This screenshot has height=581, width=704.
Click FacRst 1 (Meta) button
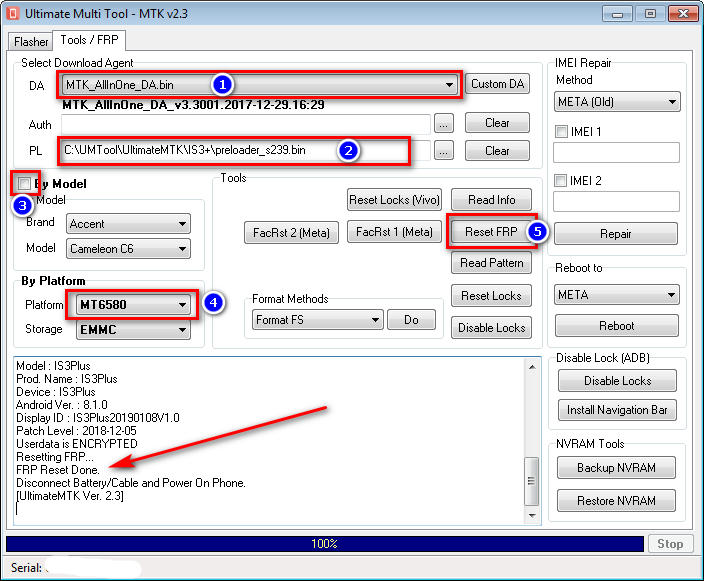[x=394, y=232]
